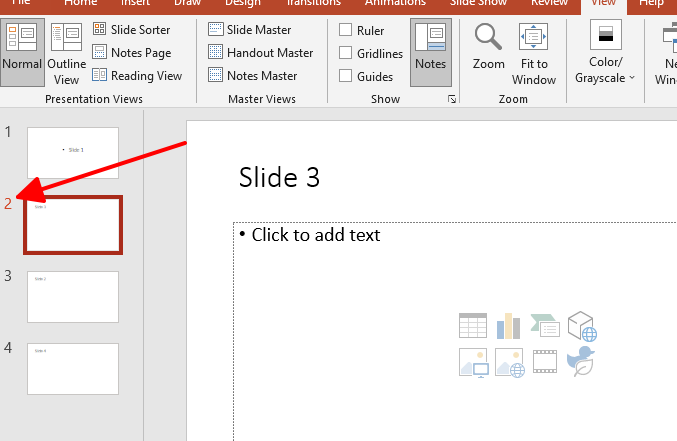This screenshot has height=441, width=677.
Task: Enable the Gridlines checkbox
Action: (346, 54)
